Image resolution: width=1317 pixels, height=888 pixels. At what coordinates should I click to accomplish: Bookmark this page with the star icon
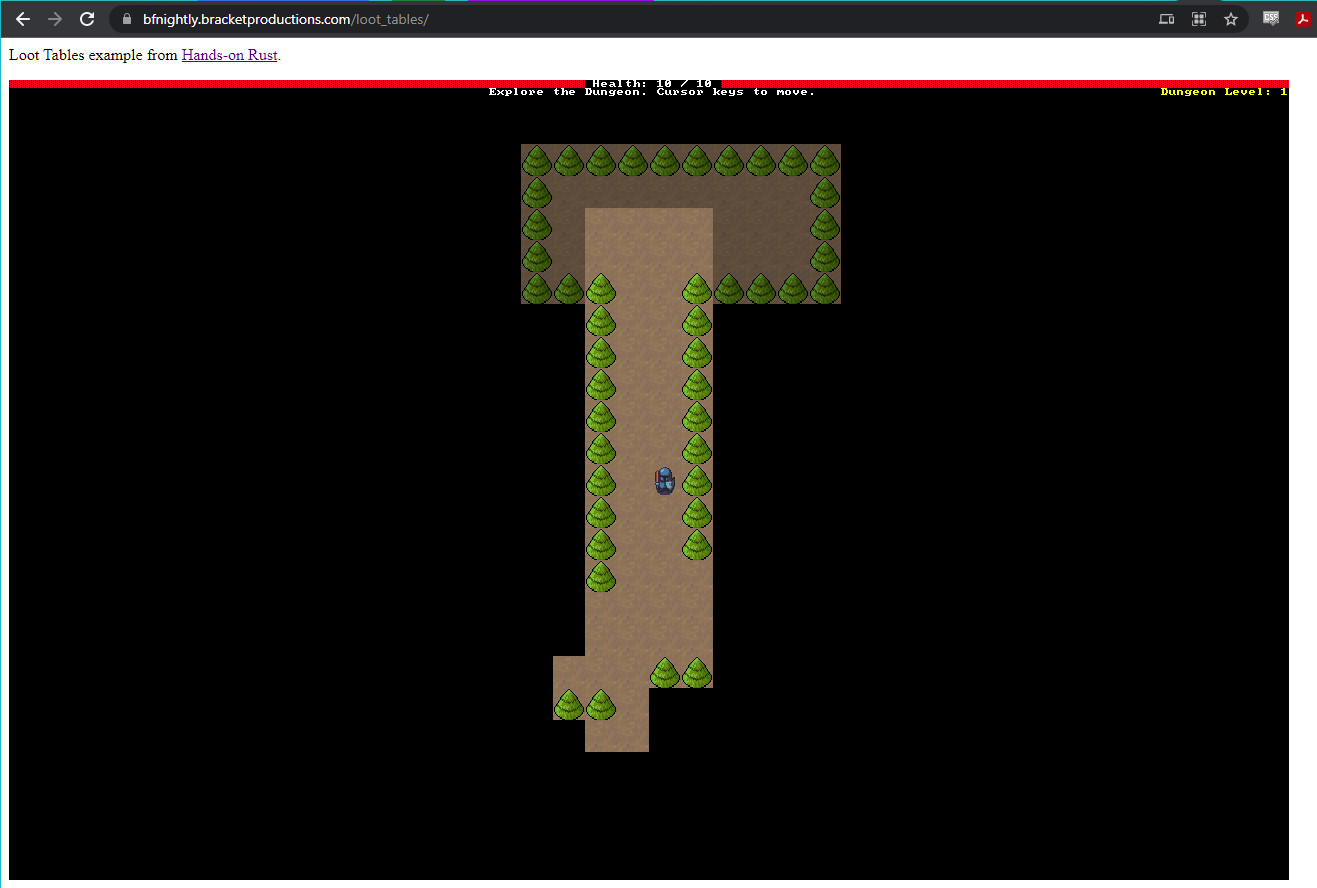(1231, 19)
